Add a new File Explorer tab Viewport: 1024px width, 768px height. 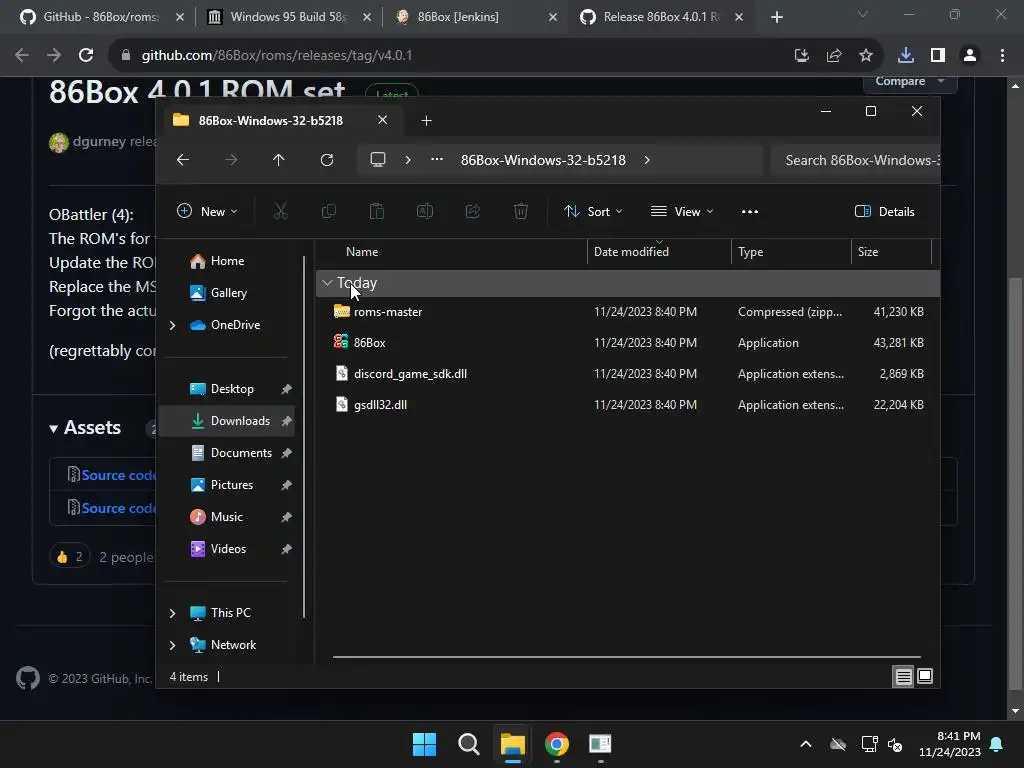pos(426,121)
